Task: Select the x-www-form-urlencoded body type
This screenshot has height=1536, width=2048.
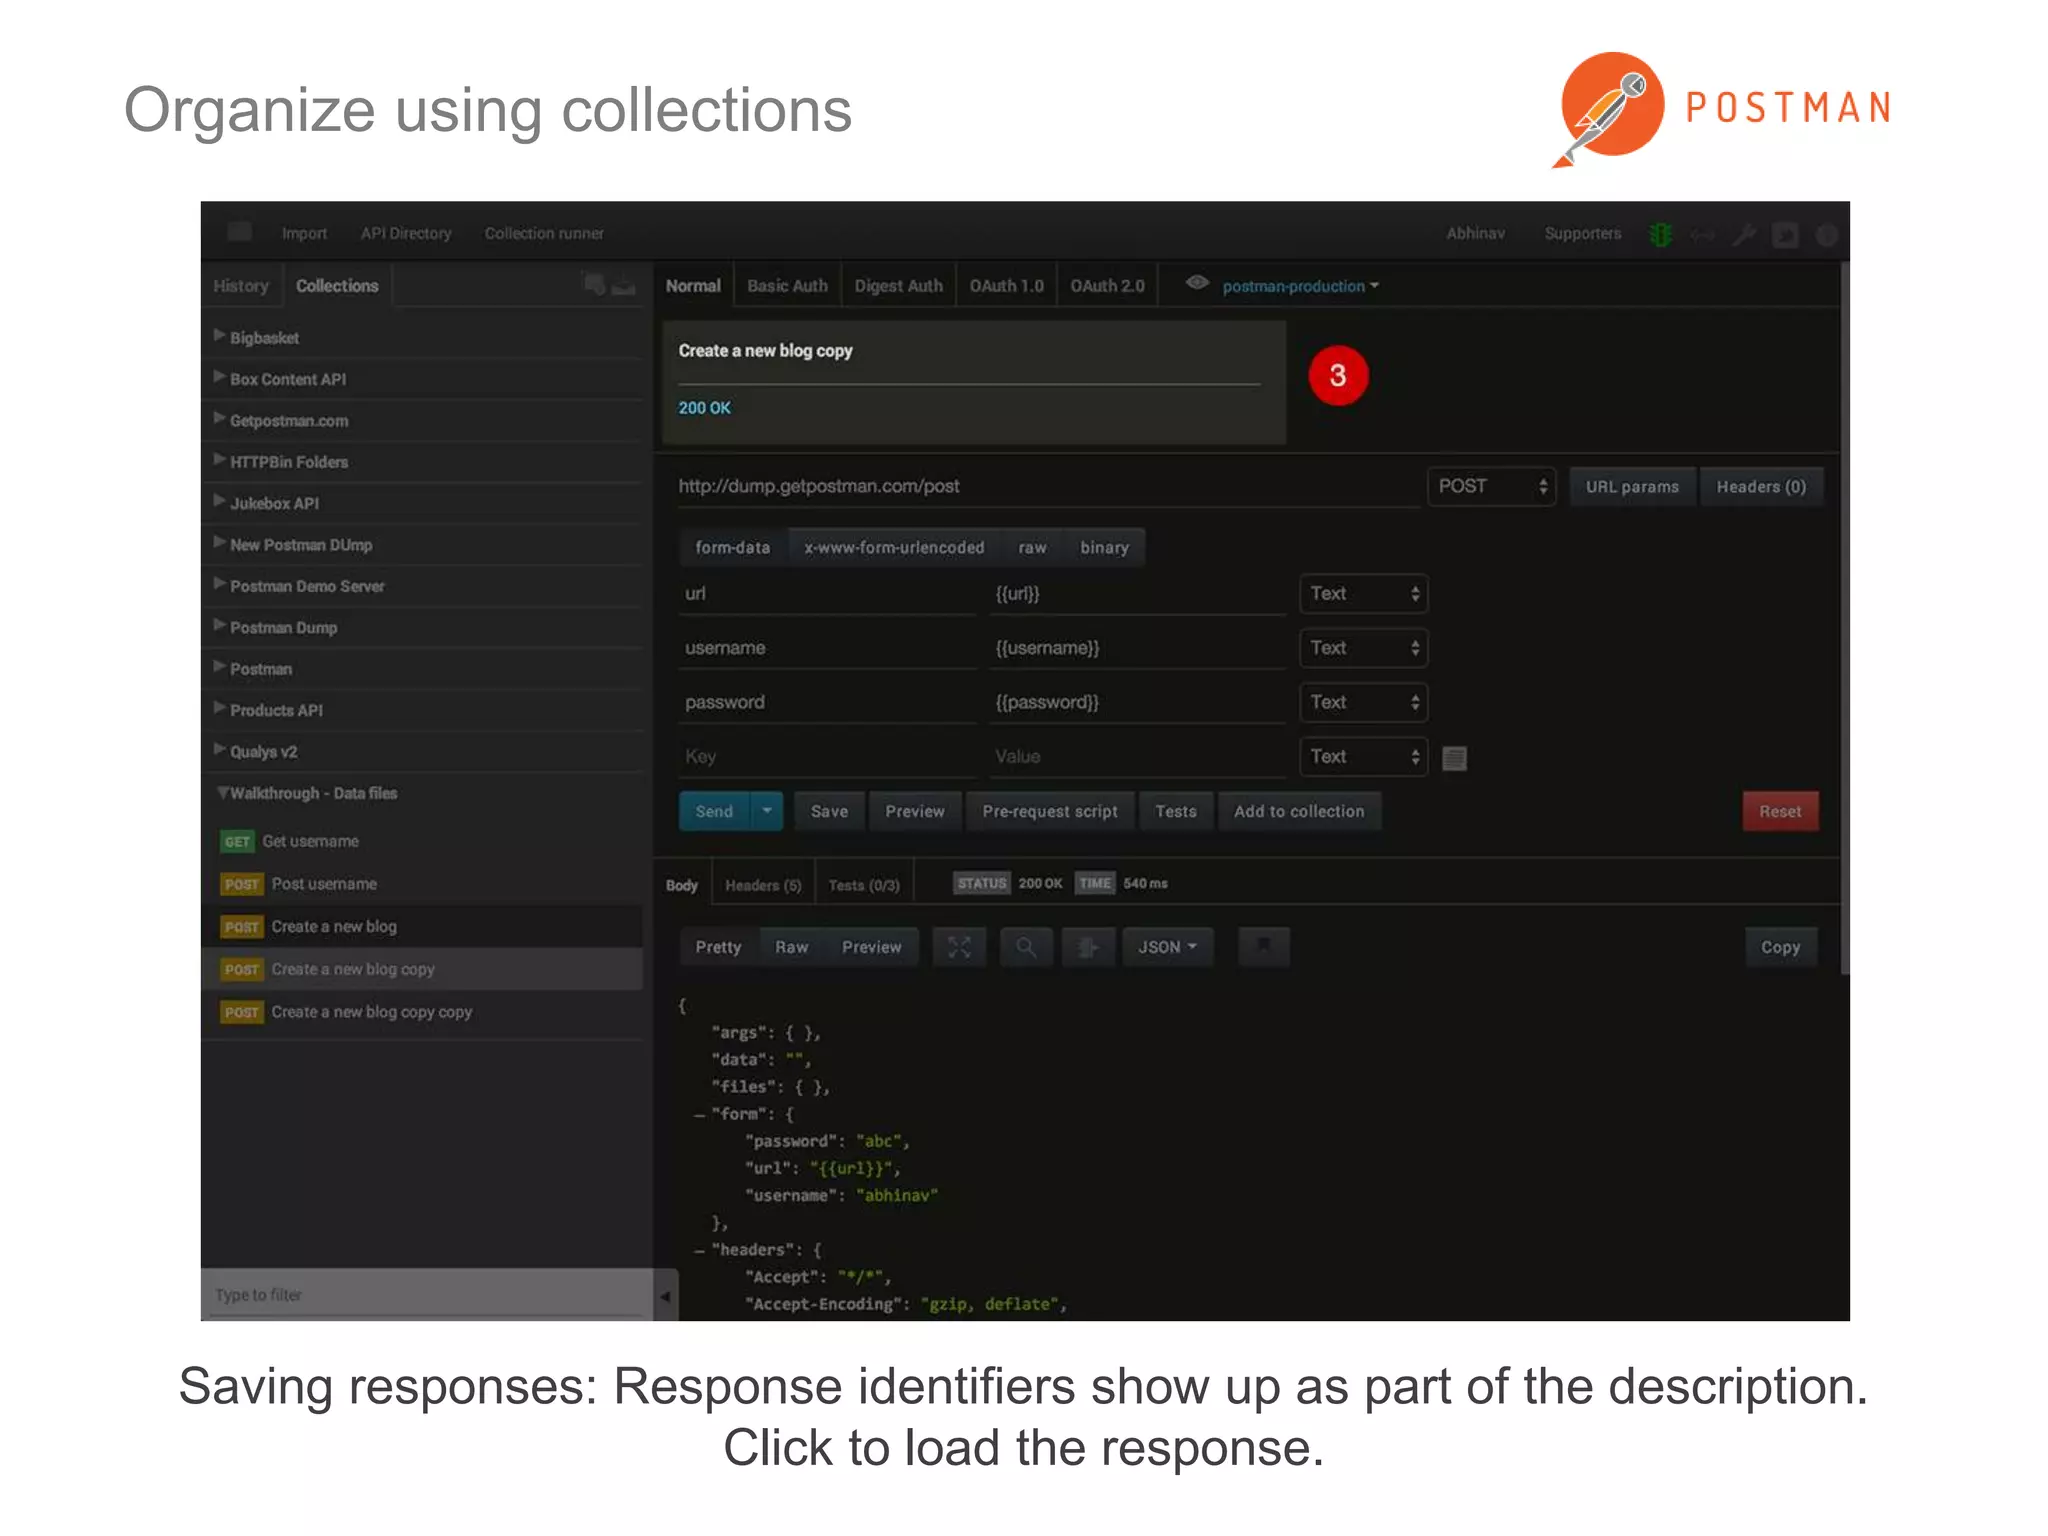Action: click(x=894, y=548)
